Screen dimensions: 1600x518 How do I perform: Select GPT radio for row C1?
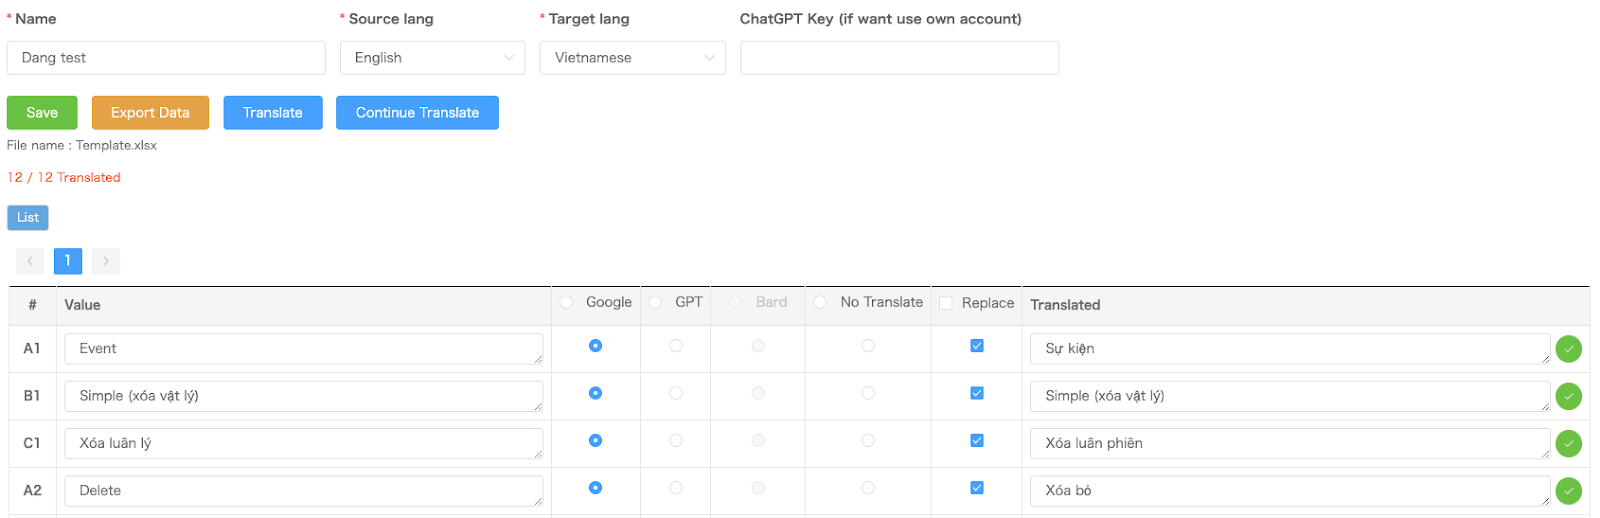pyautogui.click(x=676, y=440)
